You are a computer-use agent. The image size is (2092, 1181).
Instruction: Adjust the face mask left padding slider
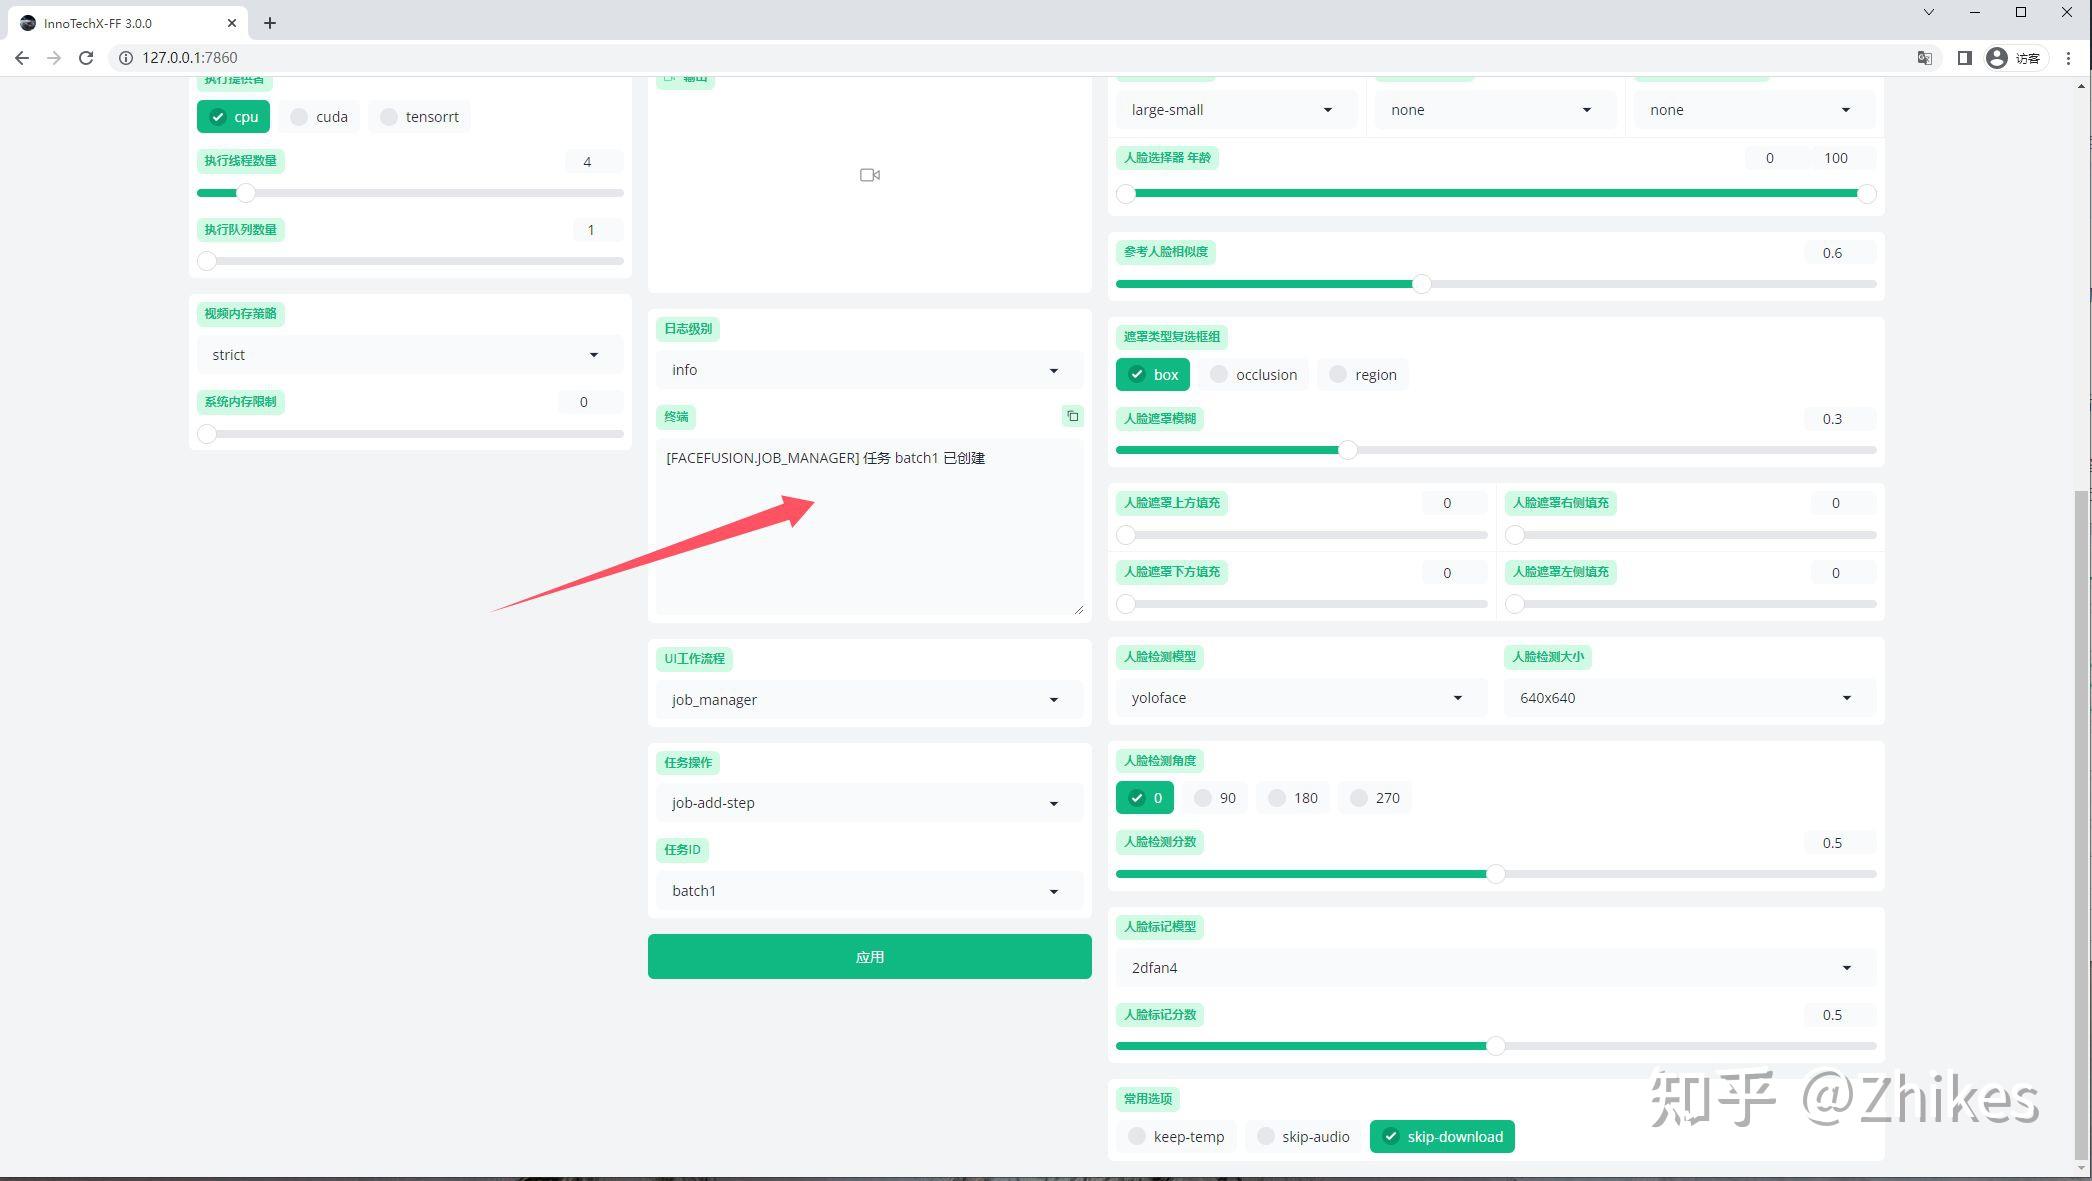(1690, 604)
